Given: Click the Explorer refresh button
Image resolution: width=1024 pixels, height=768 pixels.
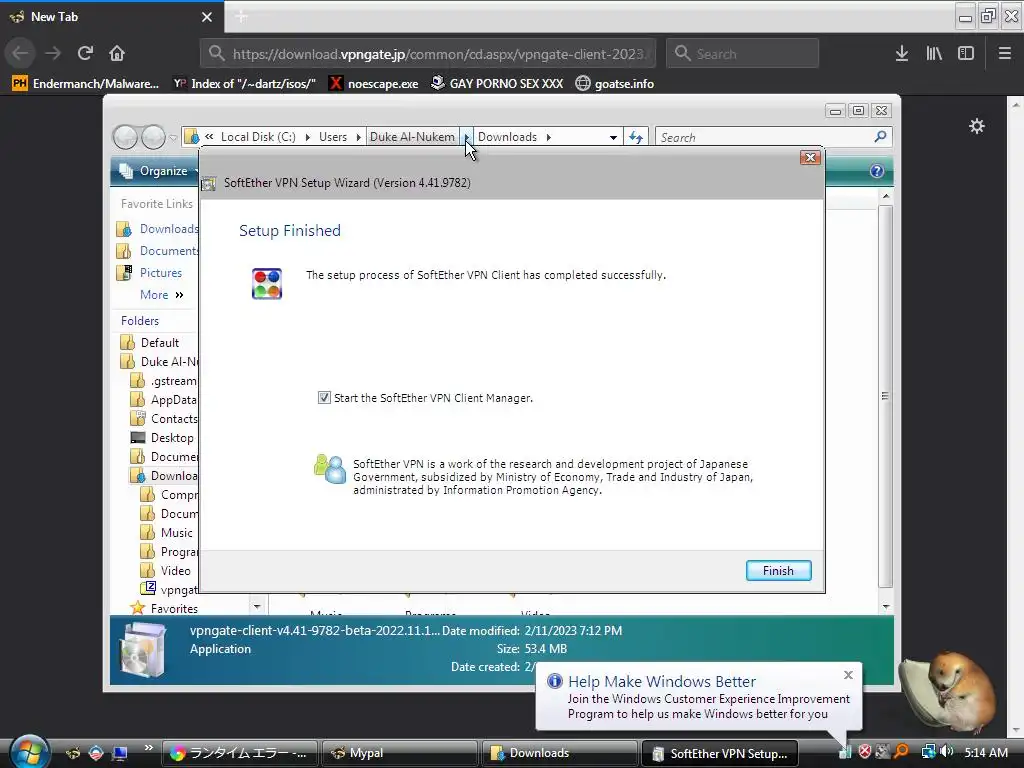Looking at the screenshot, I should coord(635,137).
